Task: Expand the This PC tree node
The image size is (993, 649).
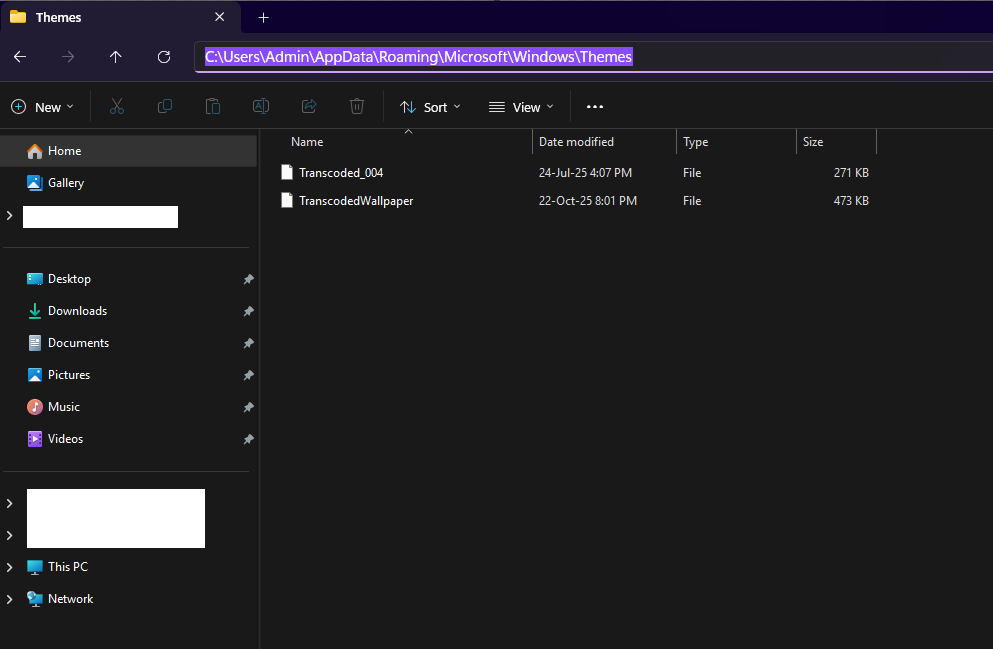Action: pyautogui.click(x=9, y=567)
